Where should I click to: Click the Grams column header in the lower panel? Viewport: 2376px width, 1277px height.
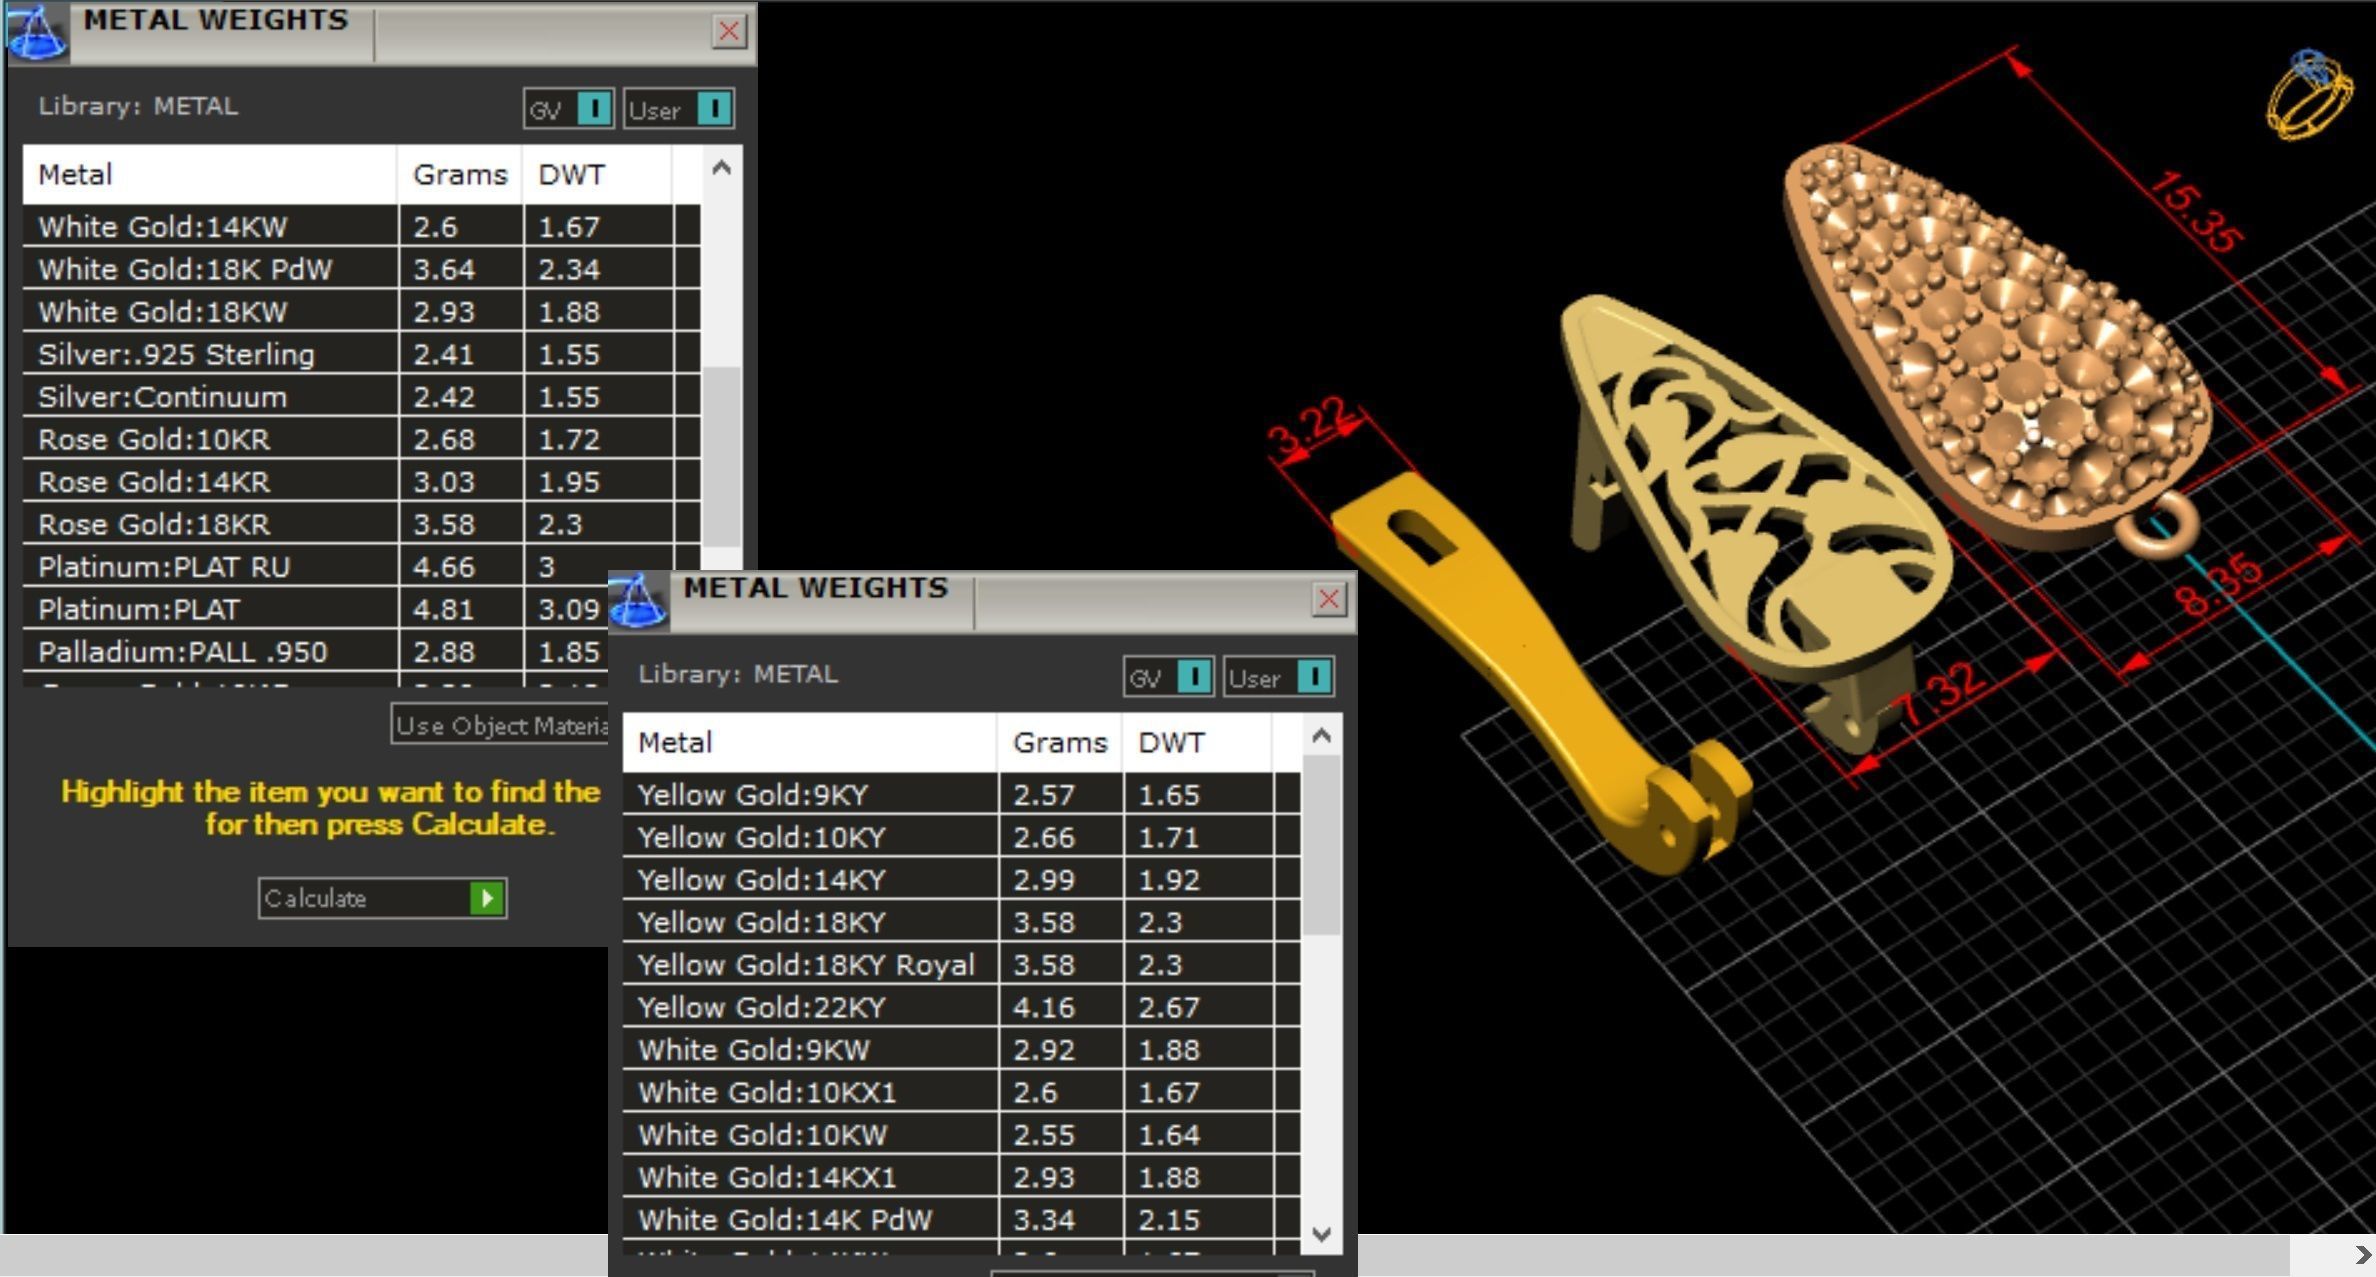click(x=1059, y=742)
